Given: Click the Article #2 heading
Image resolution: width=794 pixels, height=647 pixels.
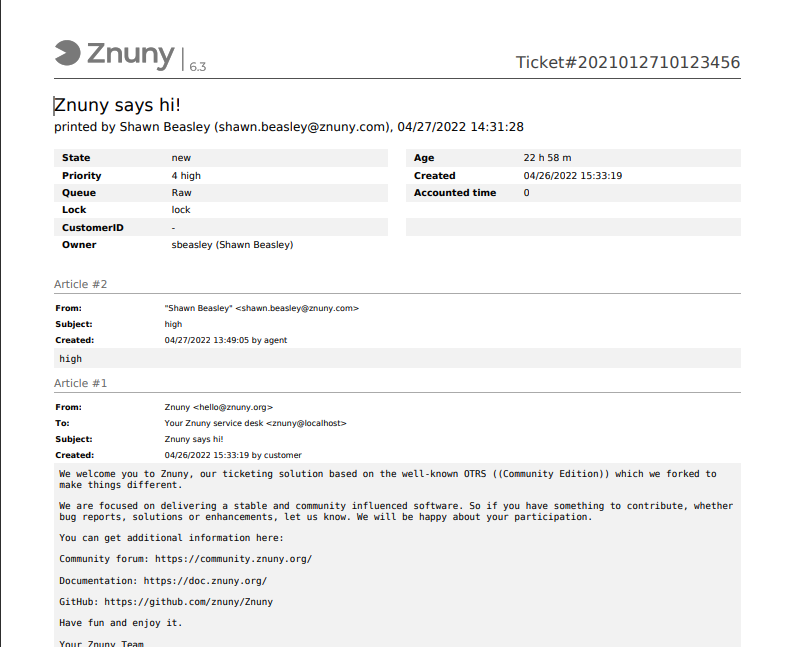Looking at the screenshot, I should (80, 284).
